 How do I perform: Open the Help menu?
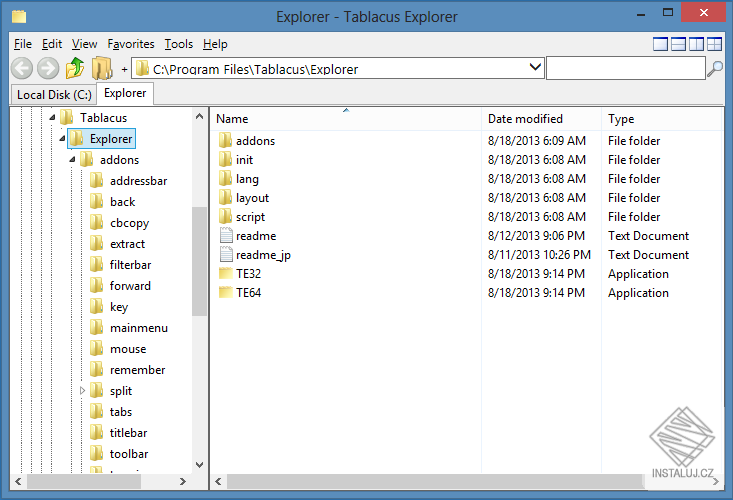click(215, 44)
